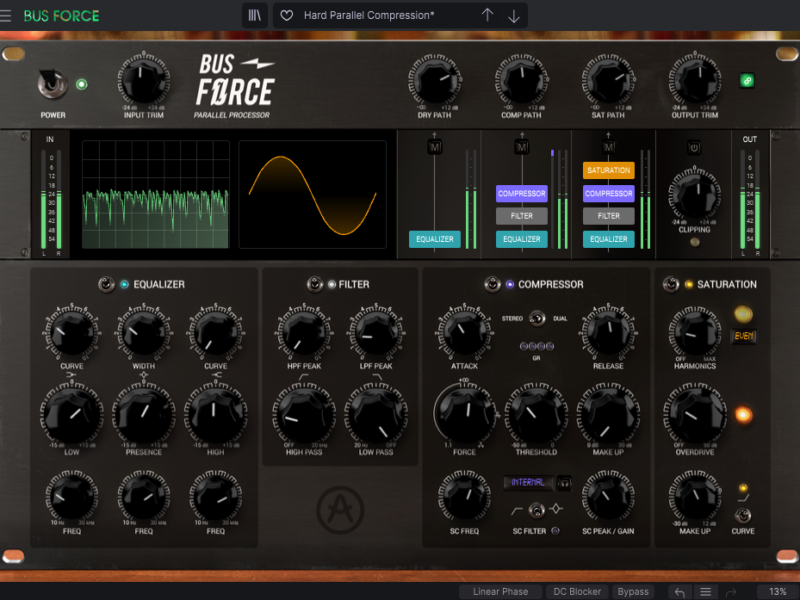Favorite the preset with the heart icon

pyautogui.click(x=287, y=15)
